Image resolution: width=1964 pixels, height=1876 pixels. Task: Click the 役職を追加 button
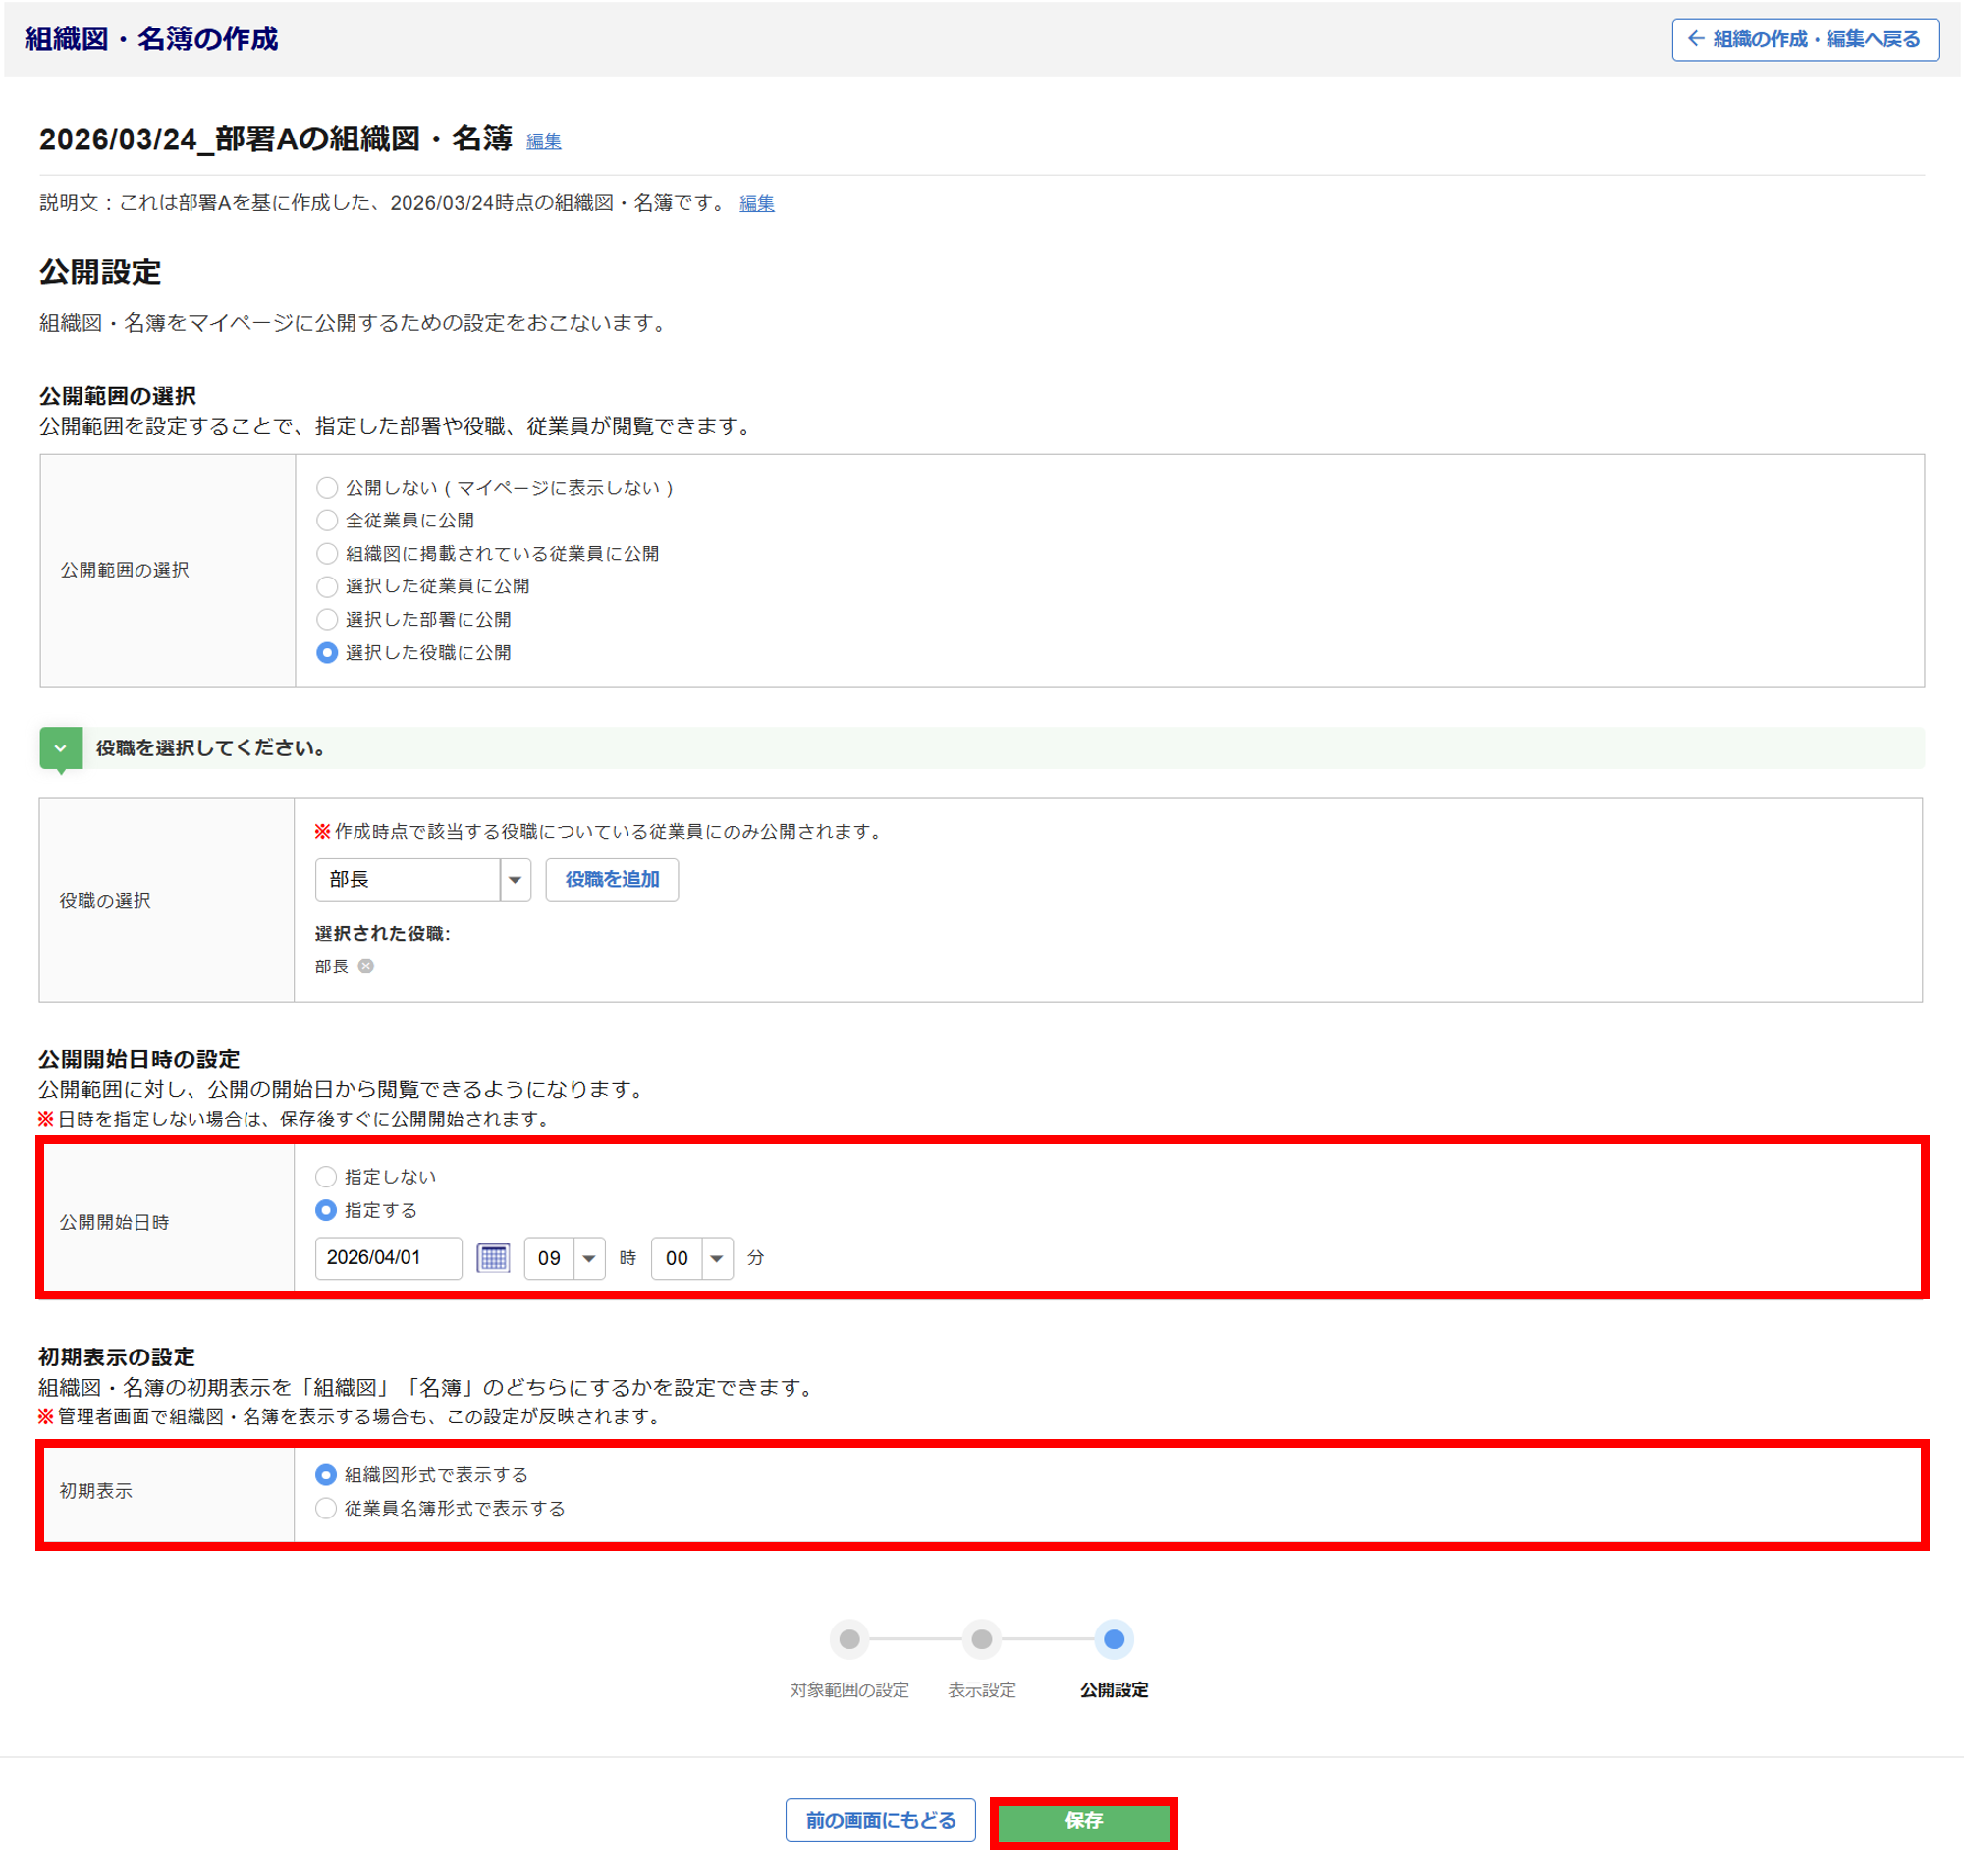611,879
